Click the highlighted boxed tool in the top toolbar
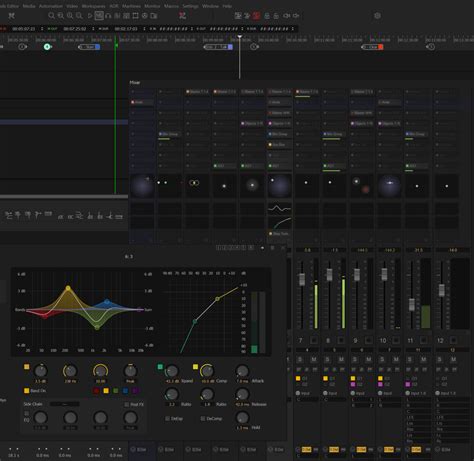Image resolution: width=474 pixels, height=461 pixels. click(x=99, y=16)
